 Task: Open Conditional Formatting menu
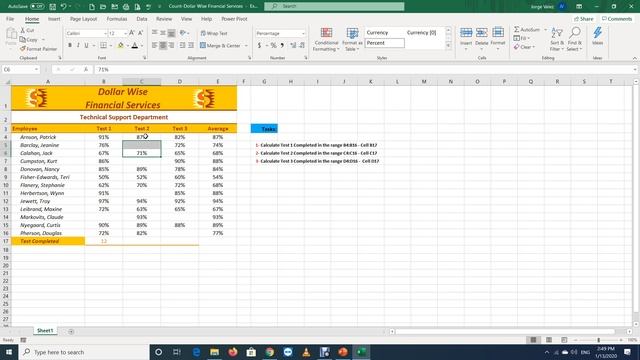(326, 39)
